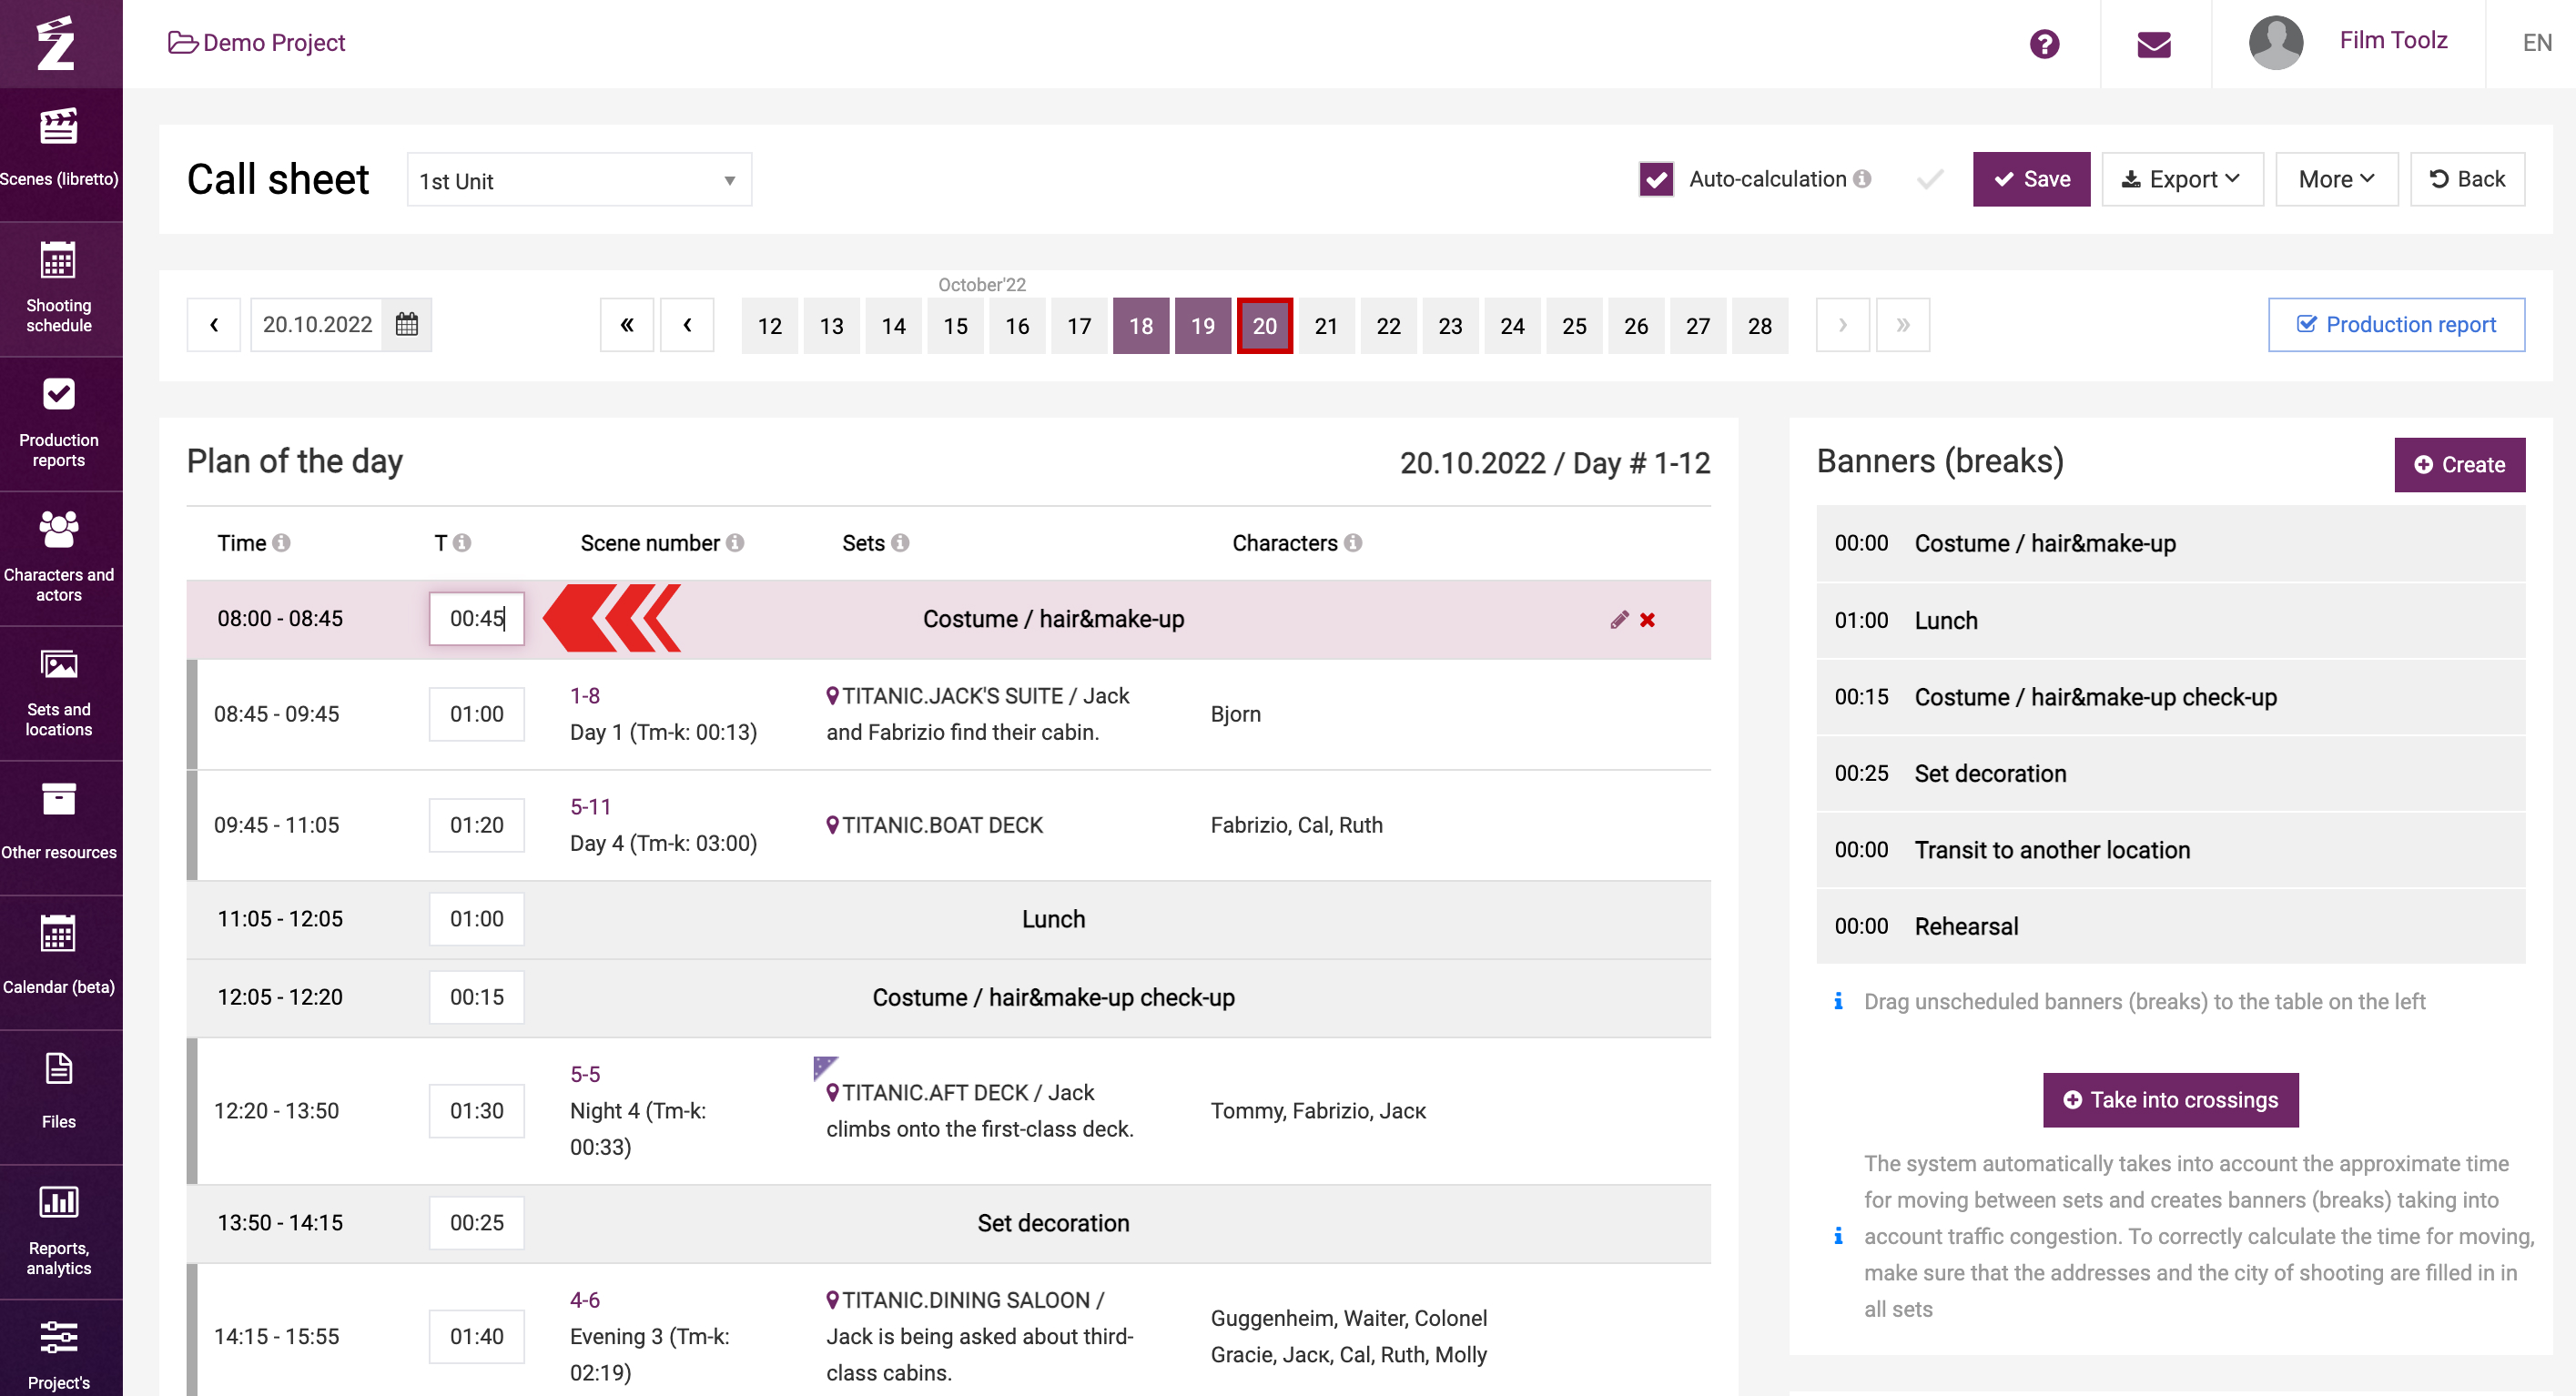Viewport: 2576px width, 1396px height.
Task: Open the calendar date picker icon
Action: tap(406, 324)
